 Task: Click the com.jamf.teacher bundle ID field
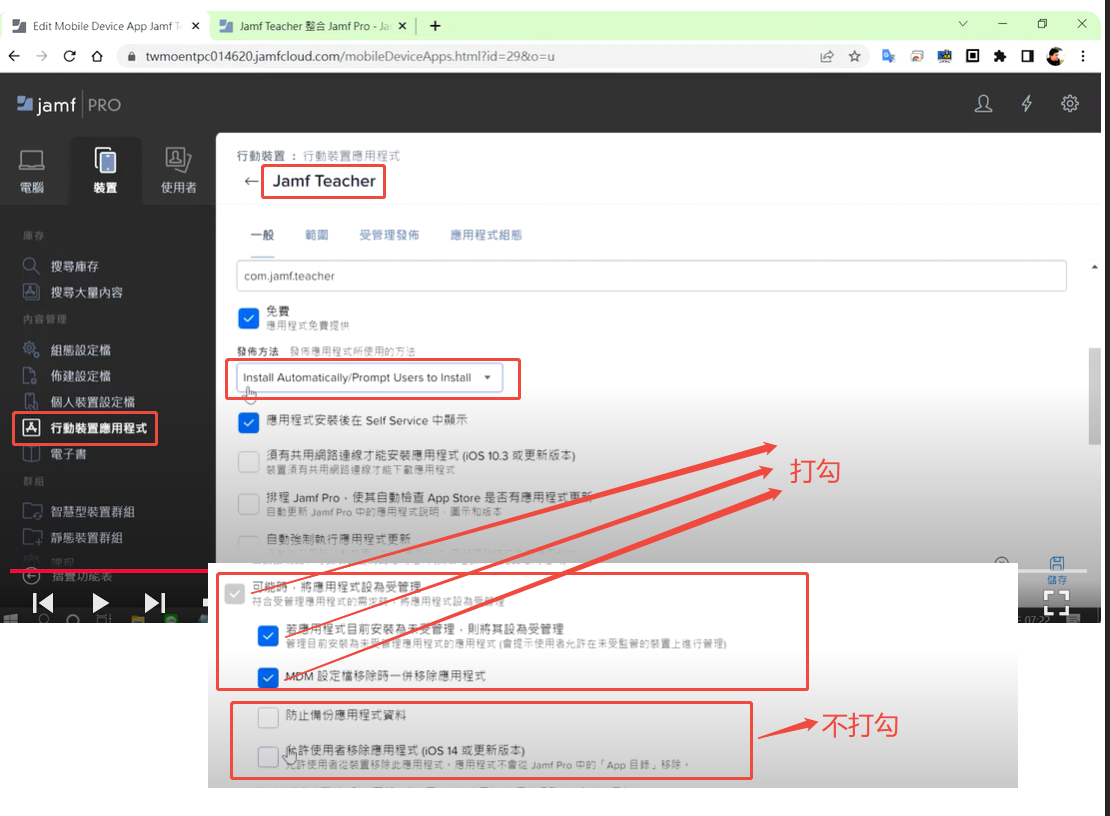click(x=651, y=276)
